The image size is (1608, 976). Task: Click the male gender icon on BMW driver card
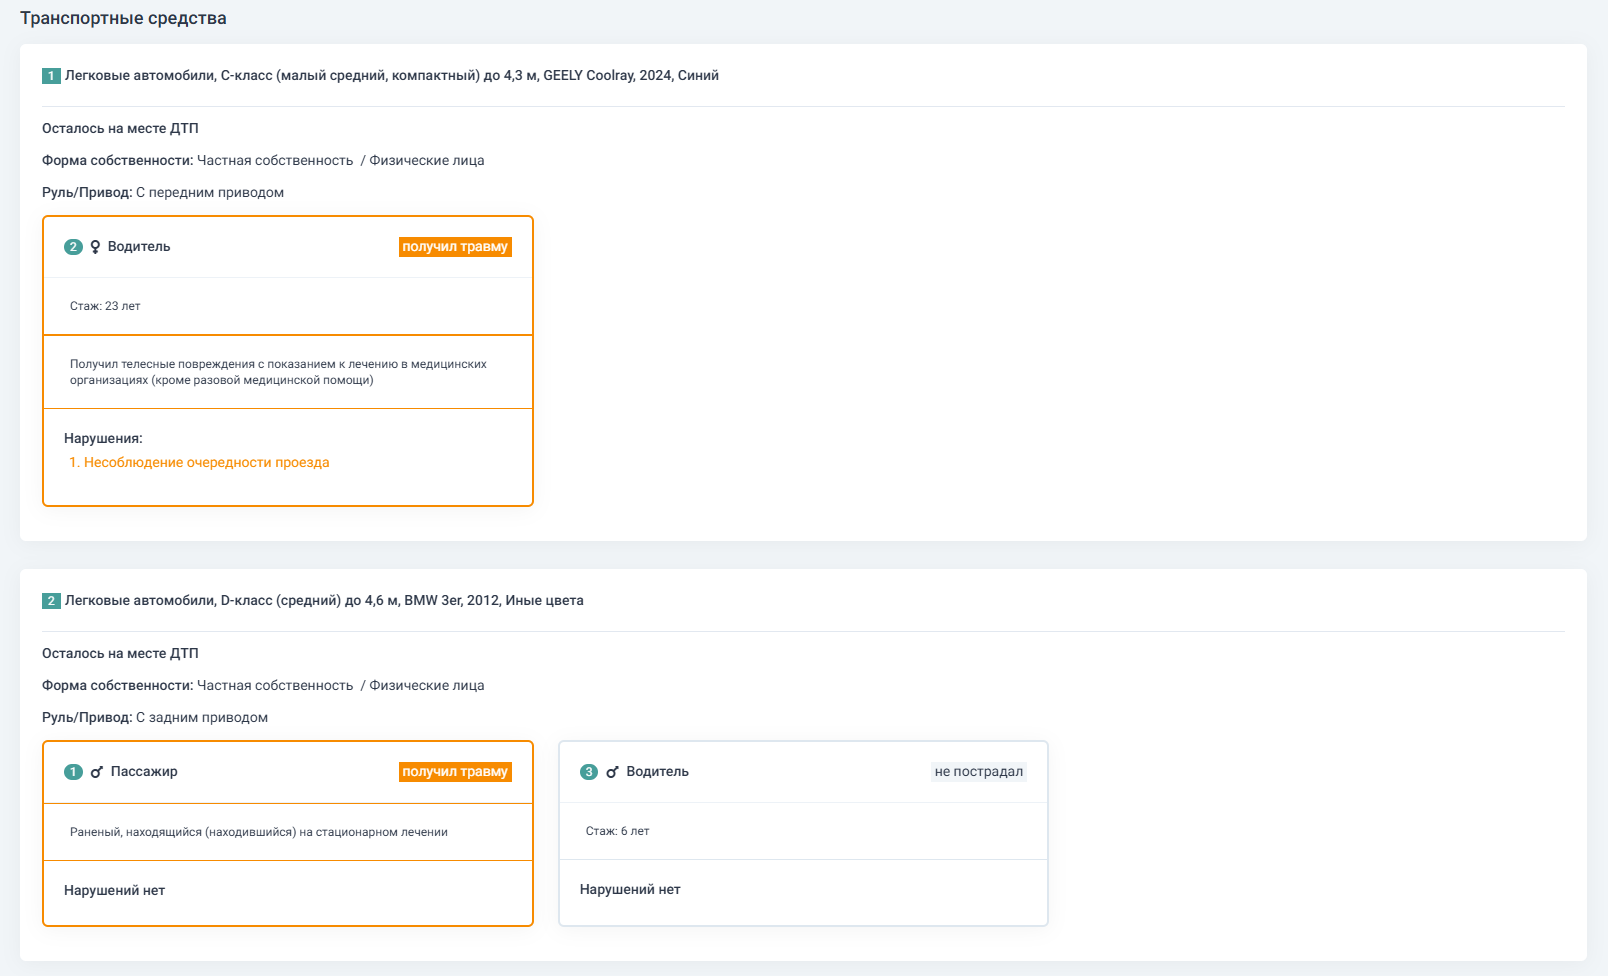612,772
